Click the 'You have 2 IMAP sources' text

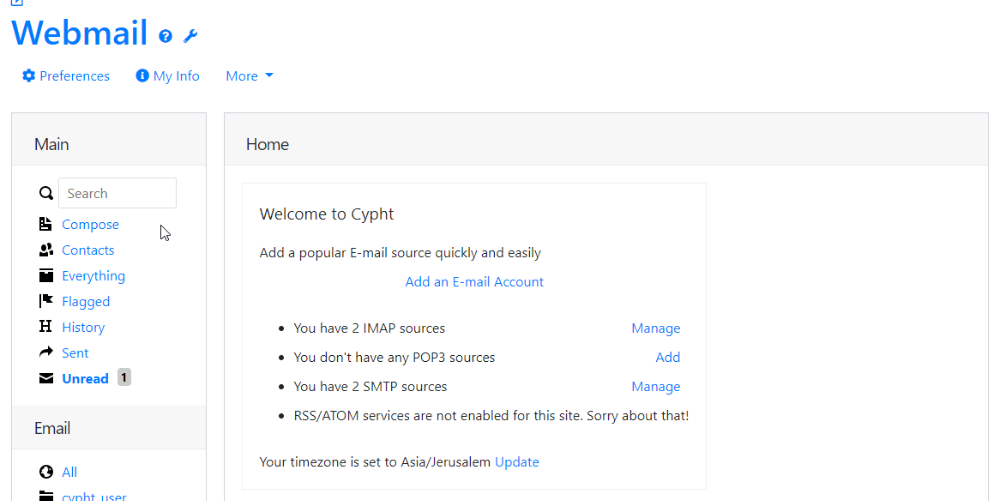[369, 328]
